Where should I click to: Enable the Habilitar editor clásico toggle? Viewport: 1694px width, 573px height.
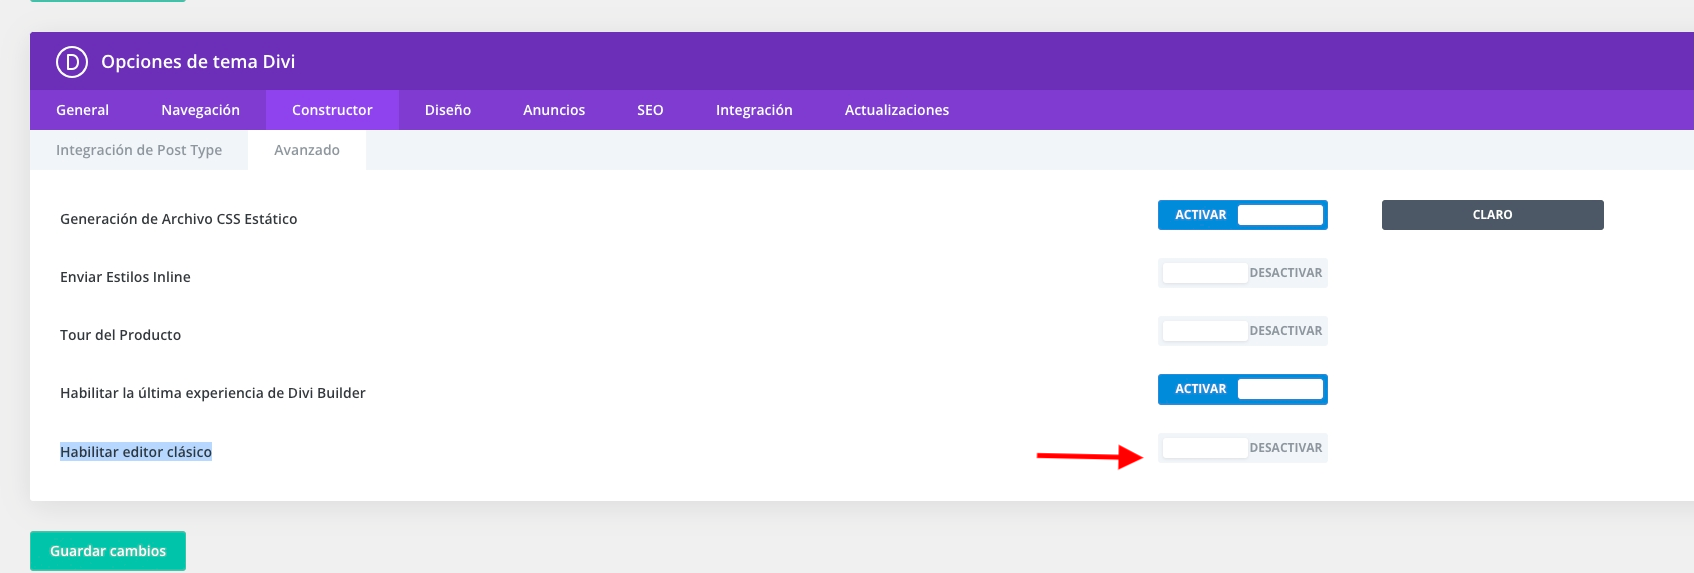(1242, 448)
